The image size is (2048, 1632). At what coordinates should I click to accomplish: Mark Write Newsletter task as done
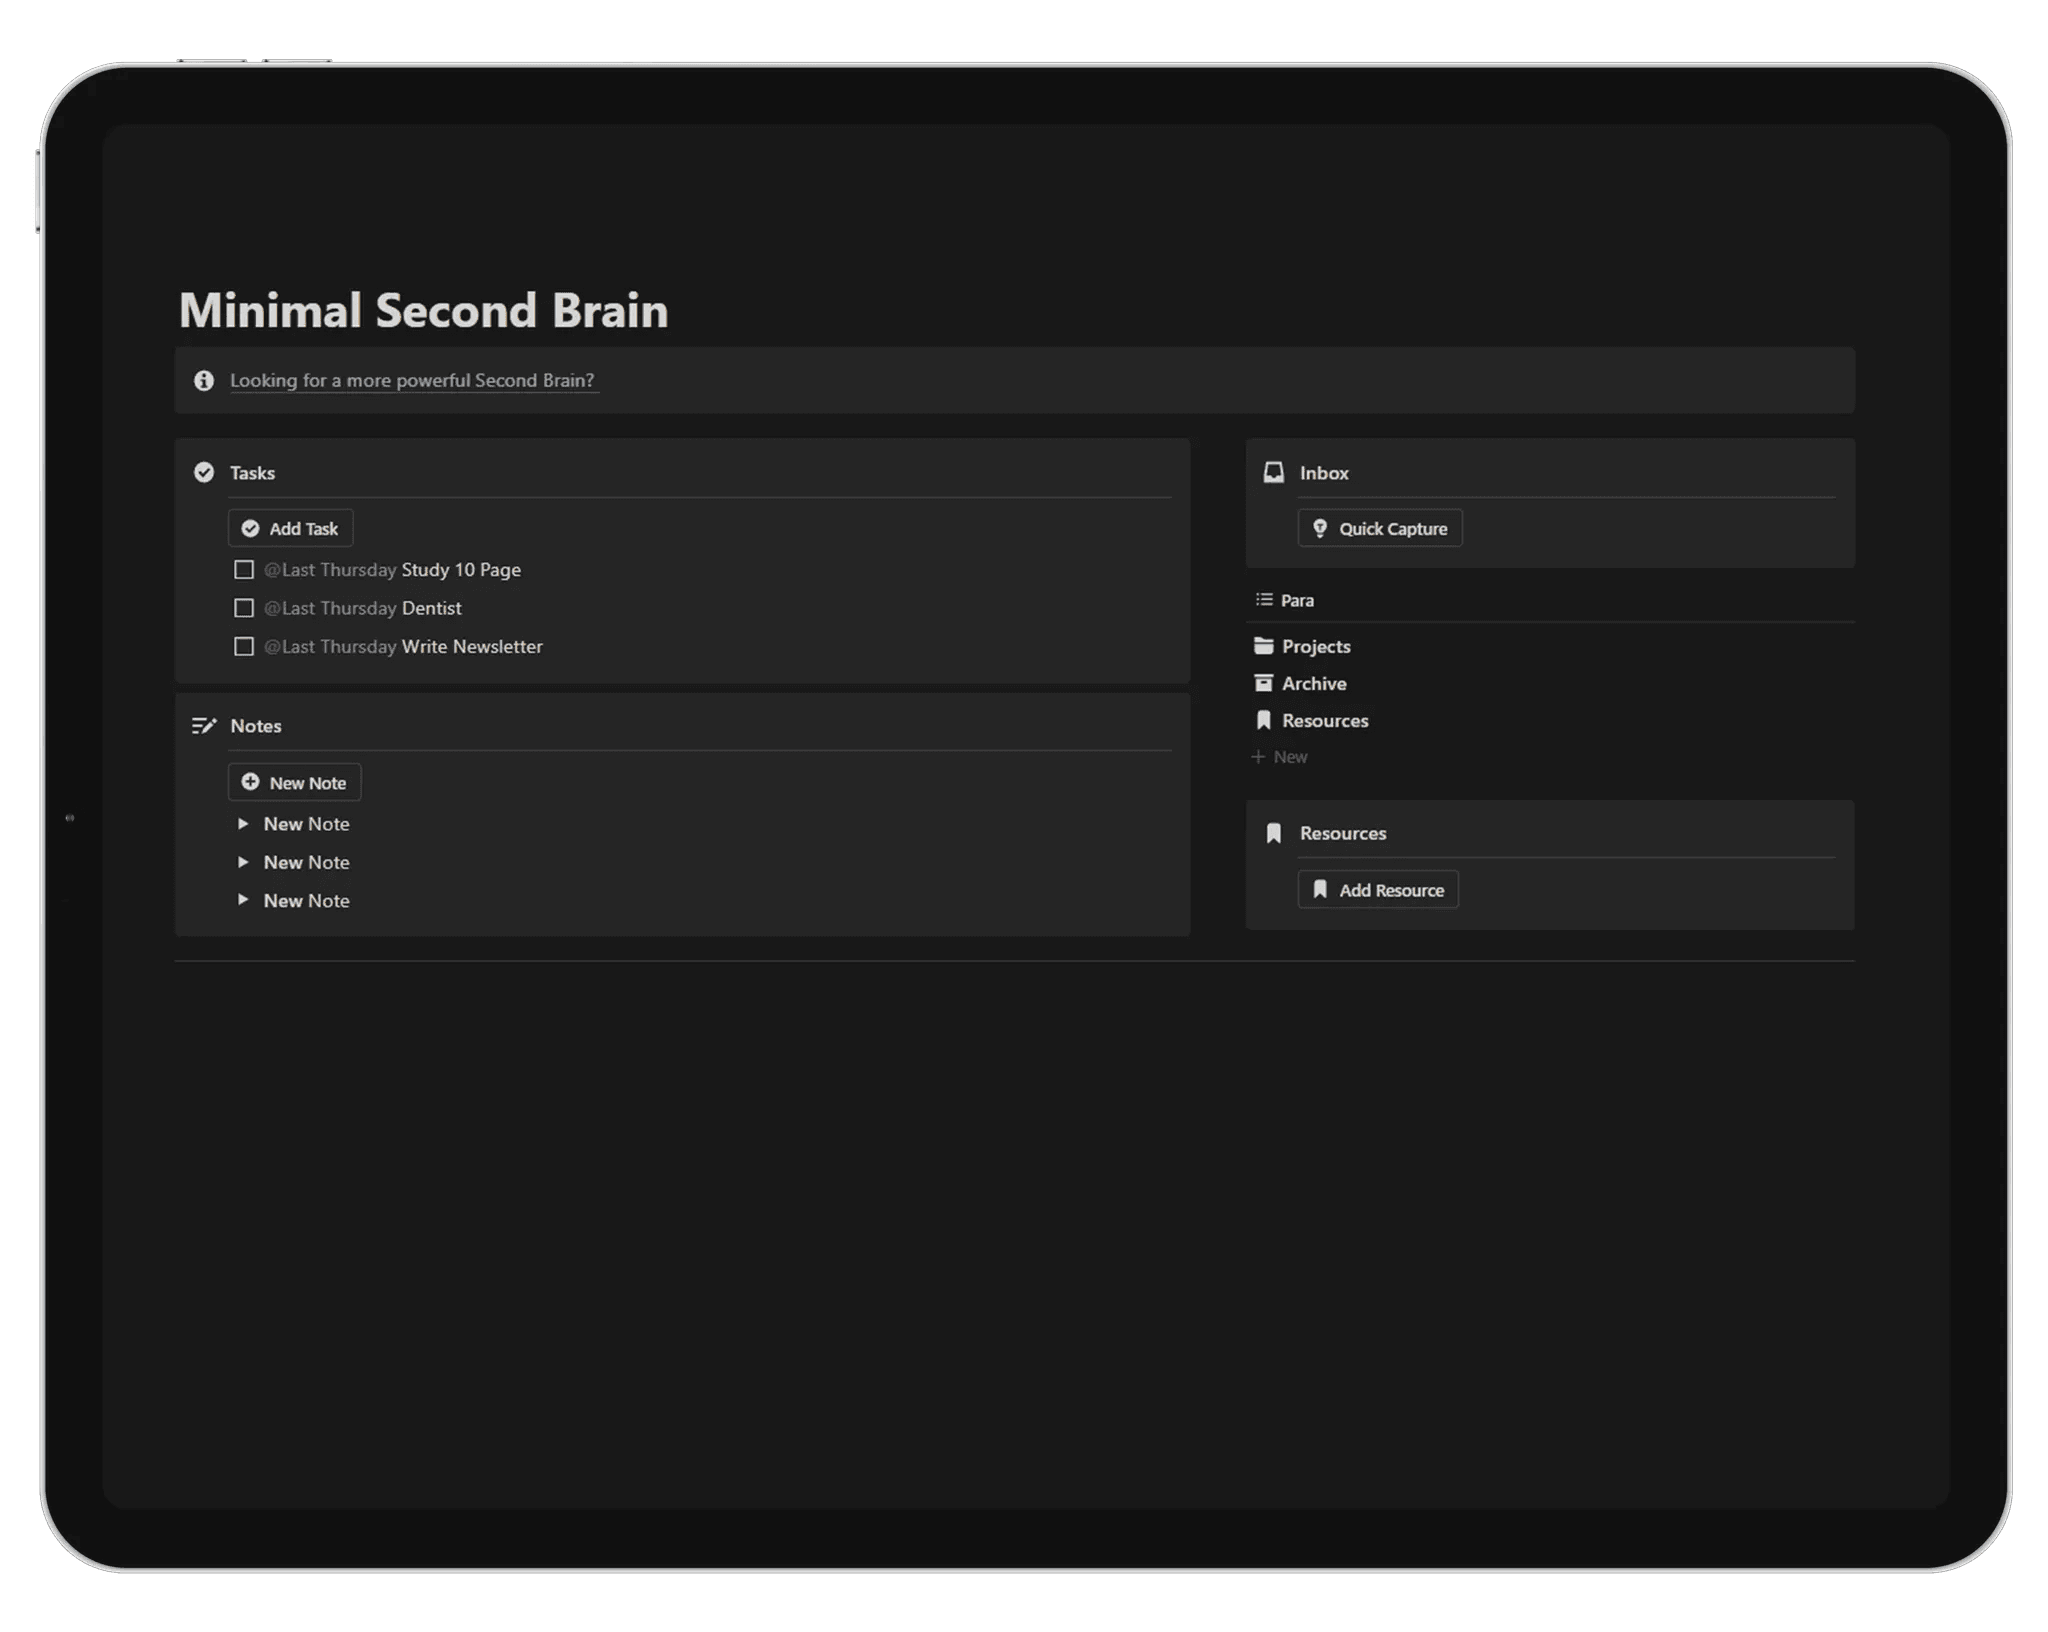point(243,647)
